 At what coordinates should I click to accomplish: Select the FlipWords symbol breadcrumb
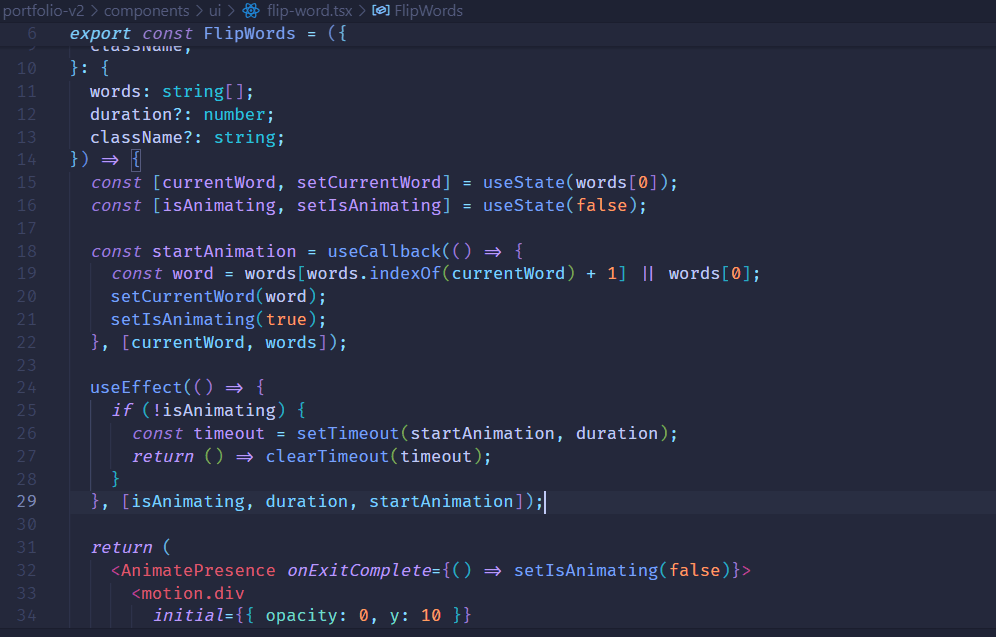coord(430,11)
